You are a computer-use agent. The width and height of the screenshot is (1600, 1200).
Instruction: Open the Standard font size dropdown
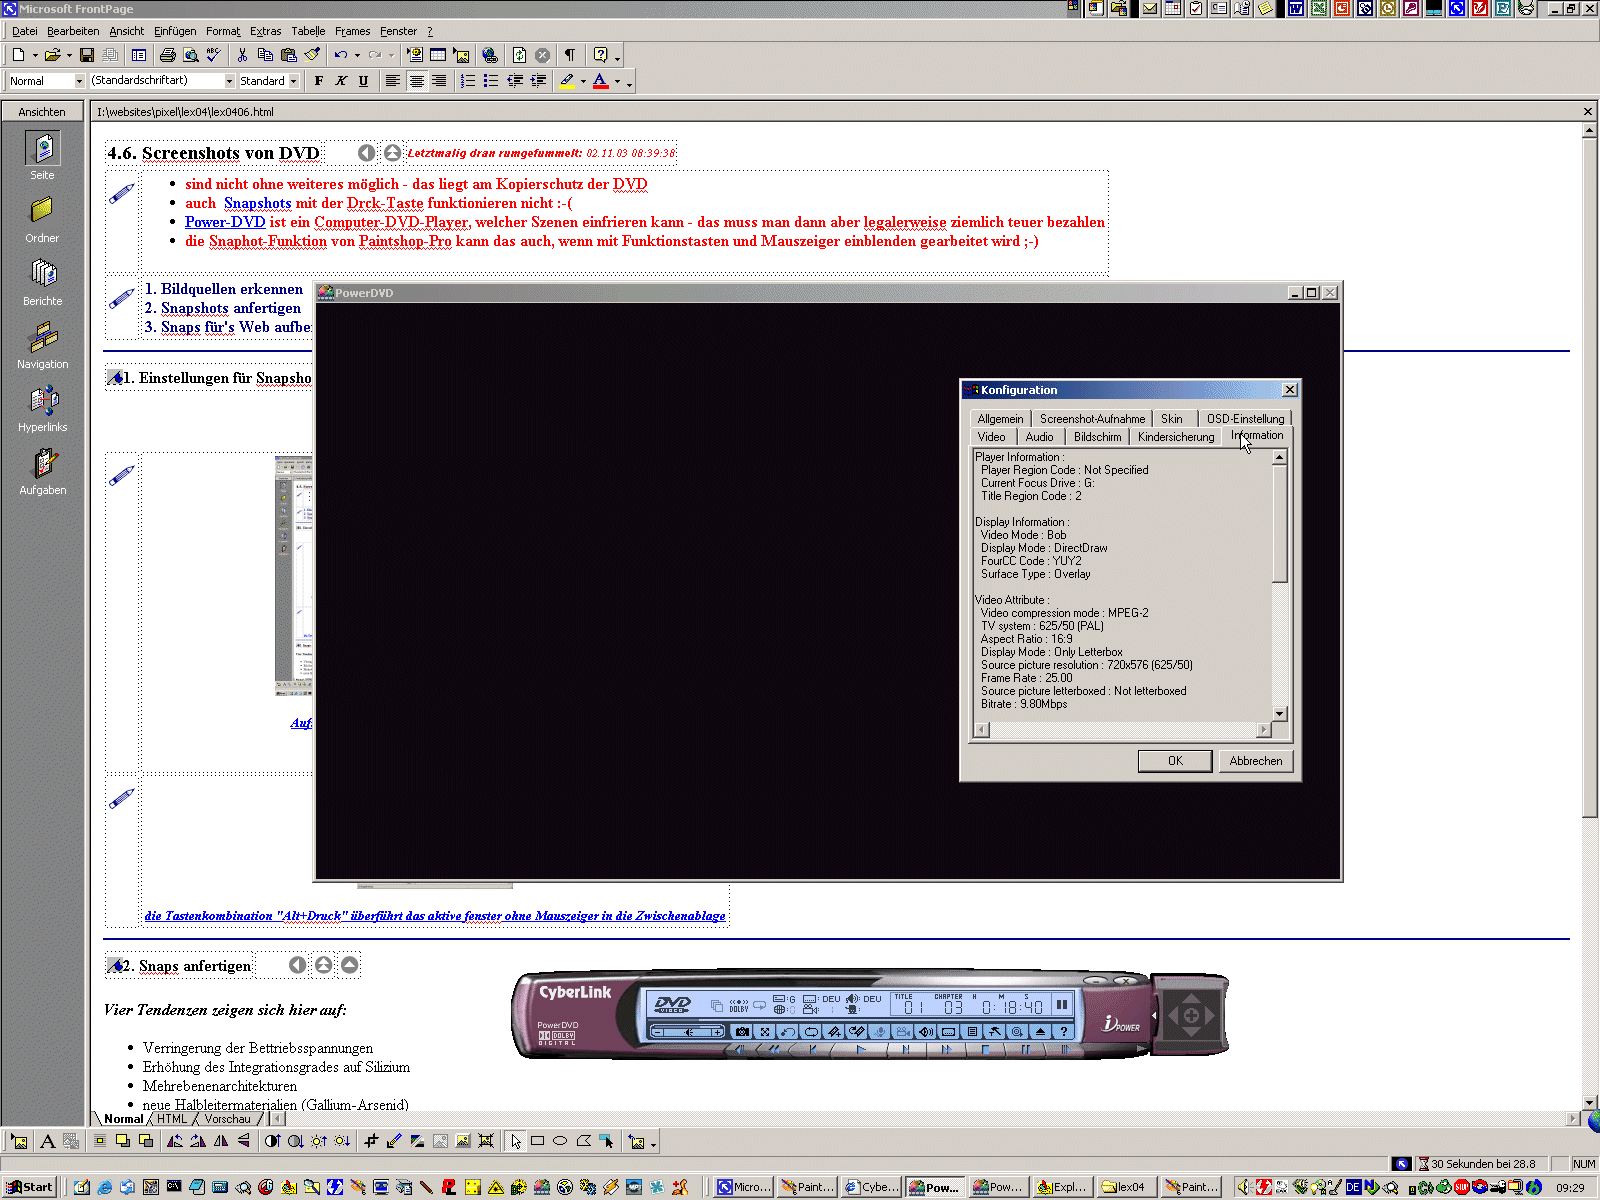(293, 81)
